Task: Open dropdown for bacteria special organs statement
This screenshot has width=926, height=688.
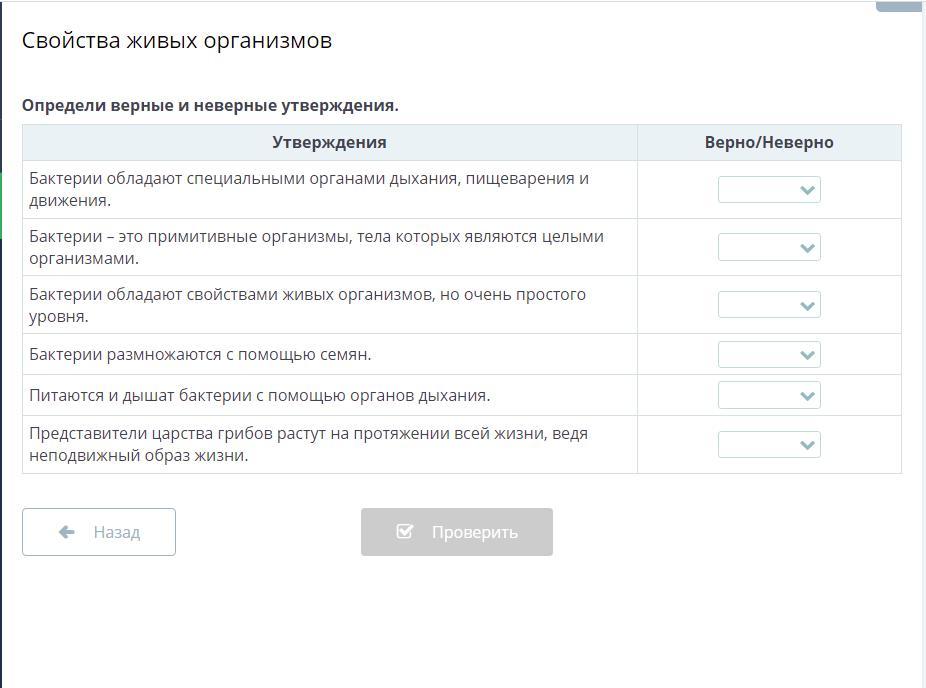Action: [x=769, y=190]
